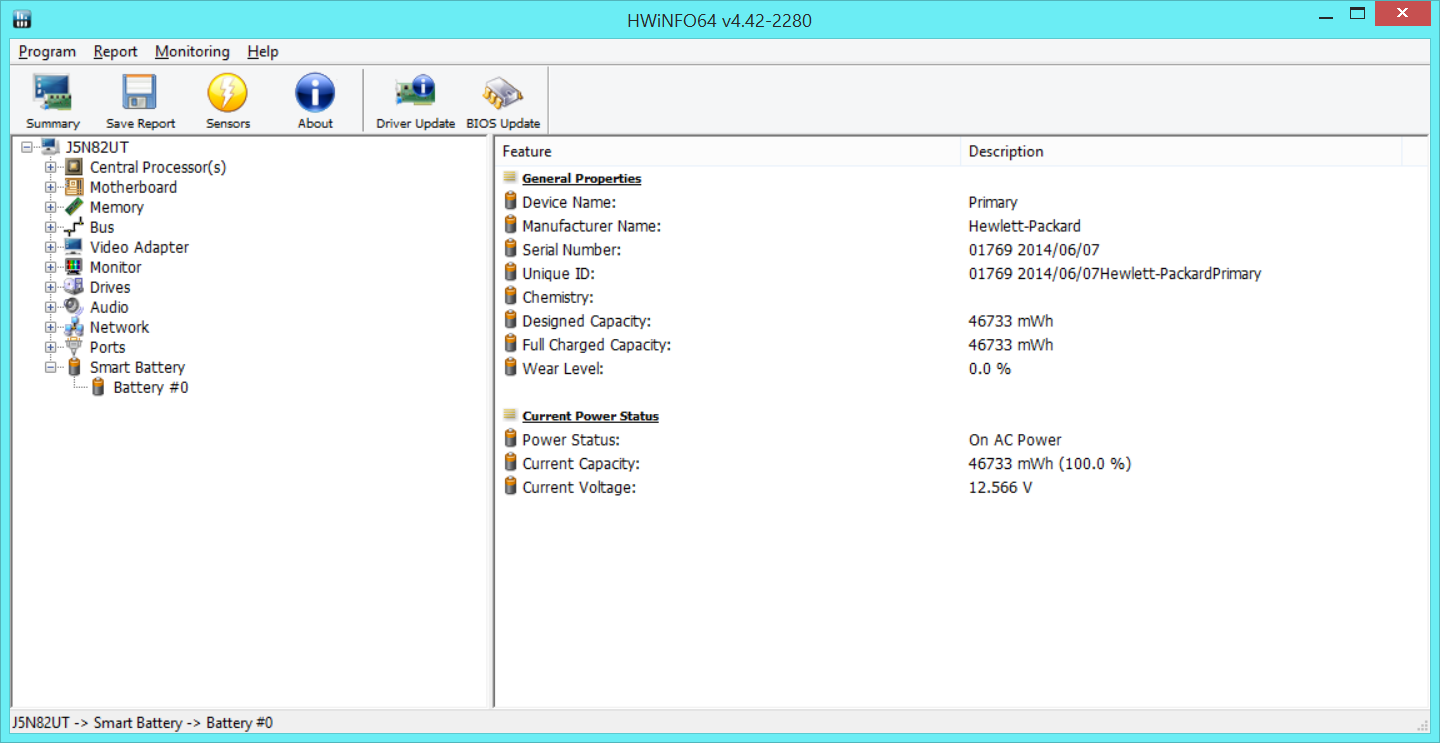Open the Help menu
1440x743 pixels.
(263, 52)
